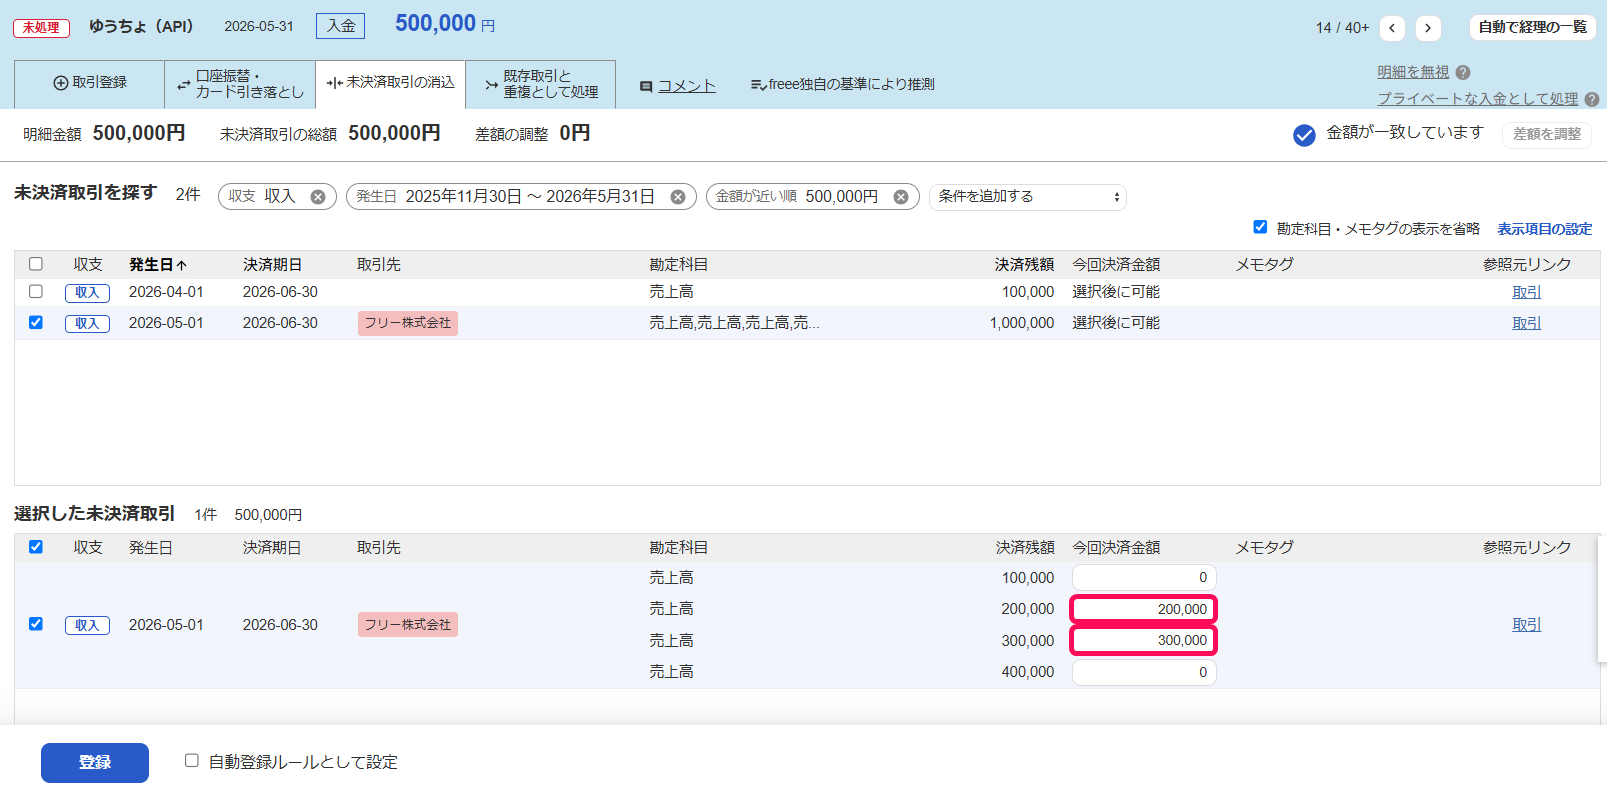
Task: Click the 差額を調整 button
Action: (x=1547, y=134)
